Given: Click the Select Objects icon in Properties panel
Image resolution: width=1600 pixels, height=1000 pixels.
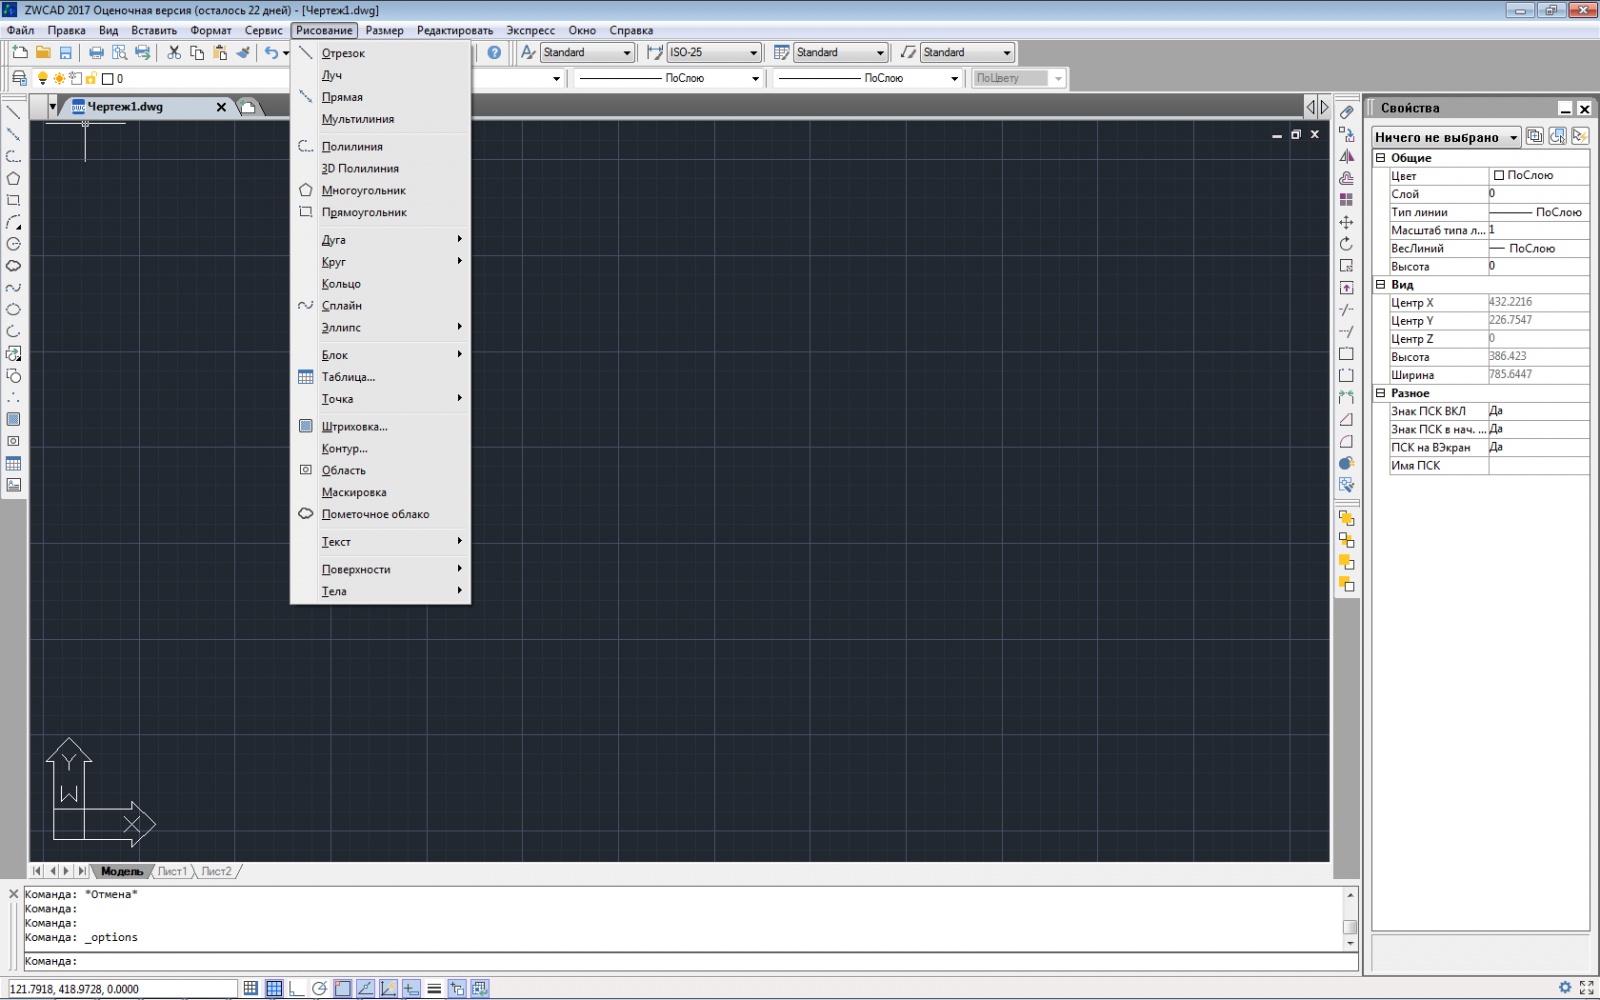Looking at the screenshot, I should [x=1557, y=136].
